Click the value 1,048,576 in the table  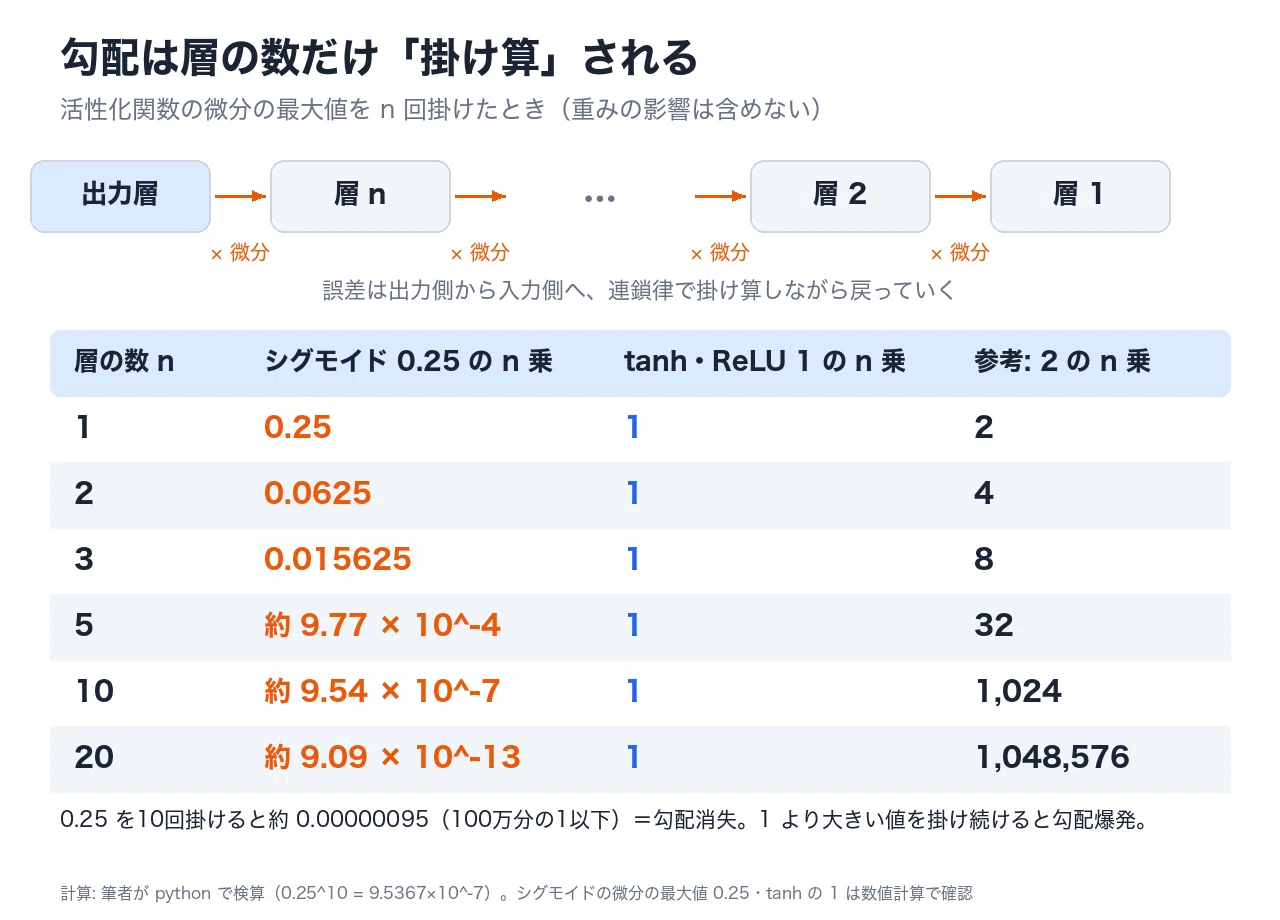coord(1052,757)
